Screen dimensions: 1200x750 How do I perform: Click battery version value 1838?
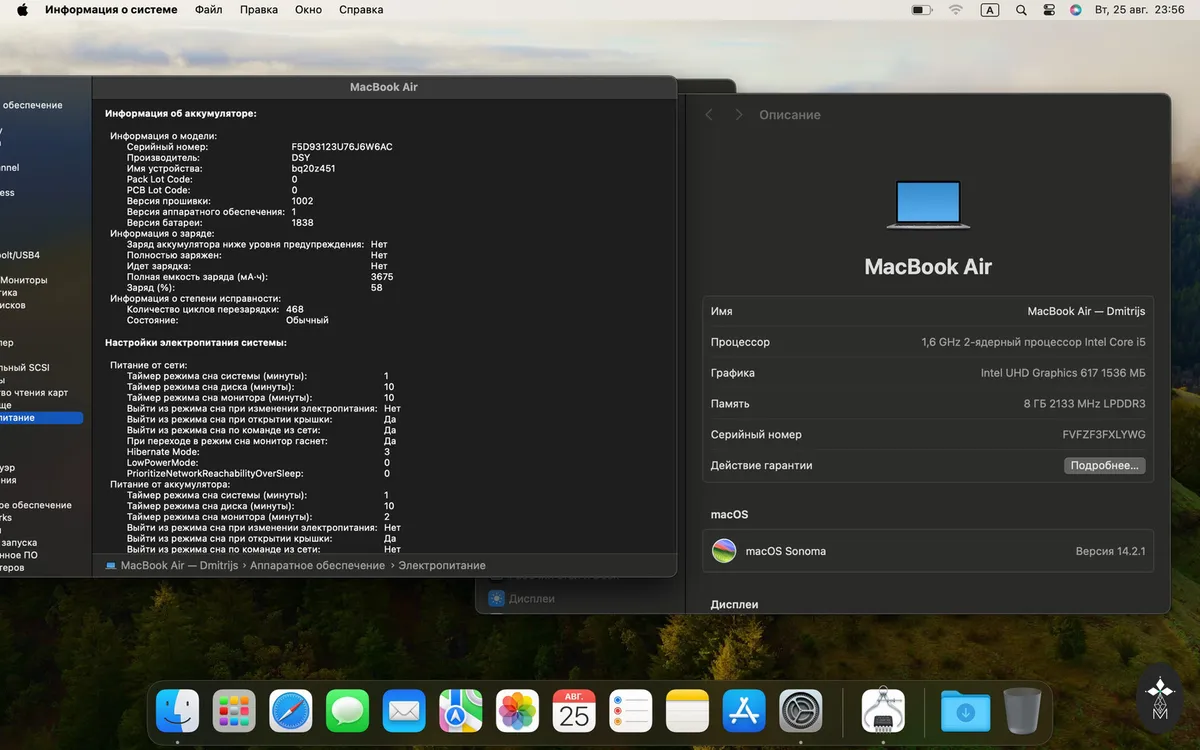(302, 223)
